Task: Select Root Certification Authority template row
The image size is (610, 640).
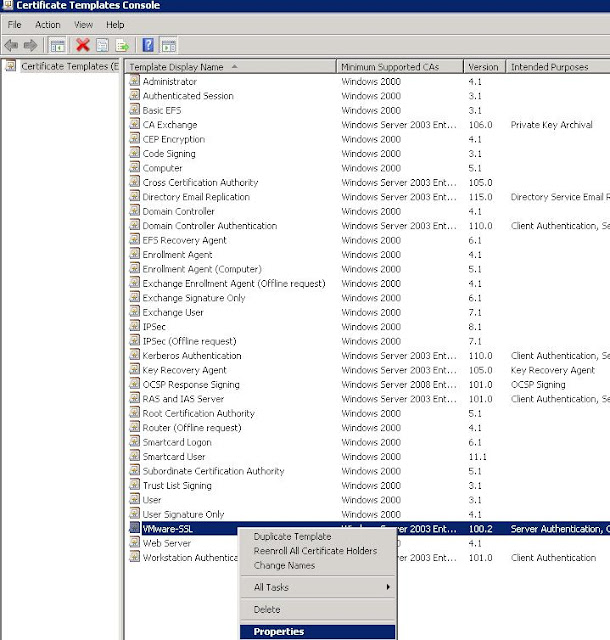Action: pos(367,413)
